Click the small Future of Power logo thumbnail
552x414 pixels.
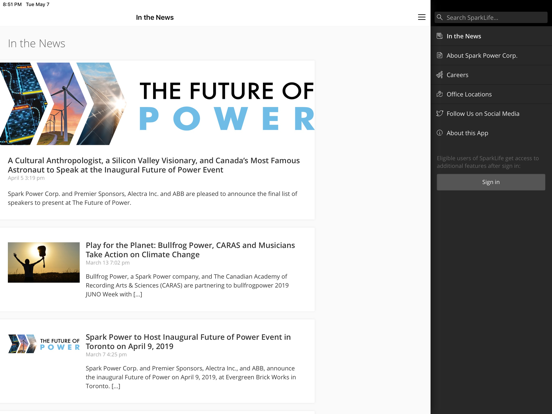(44, 344)
